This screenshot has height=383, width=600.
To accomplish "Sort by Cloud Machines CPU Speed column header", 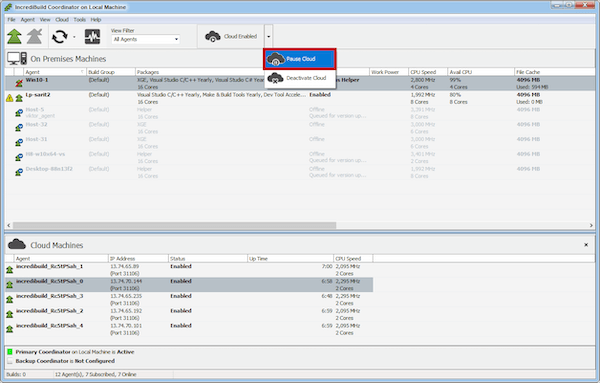I will pos(353,259).
